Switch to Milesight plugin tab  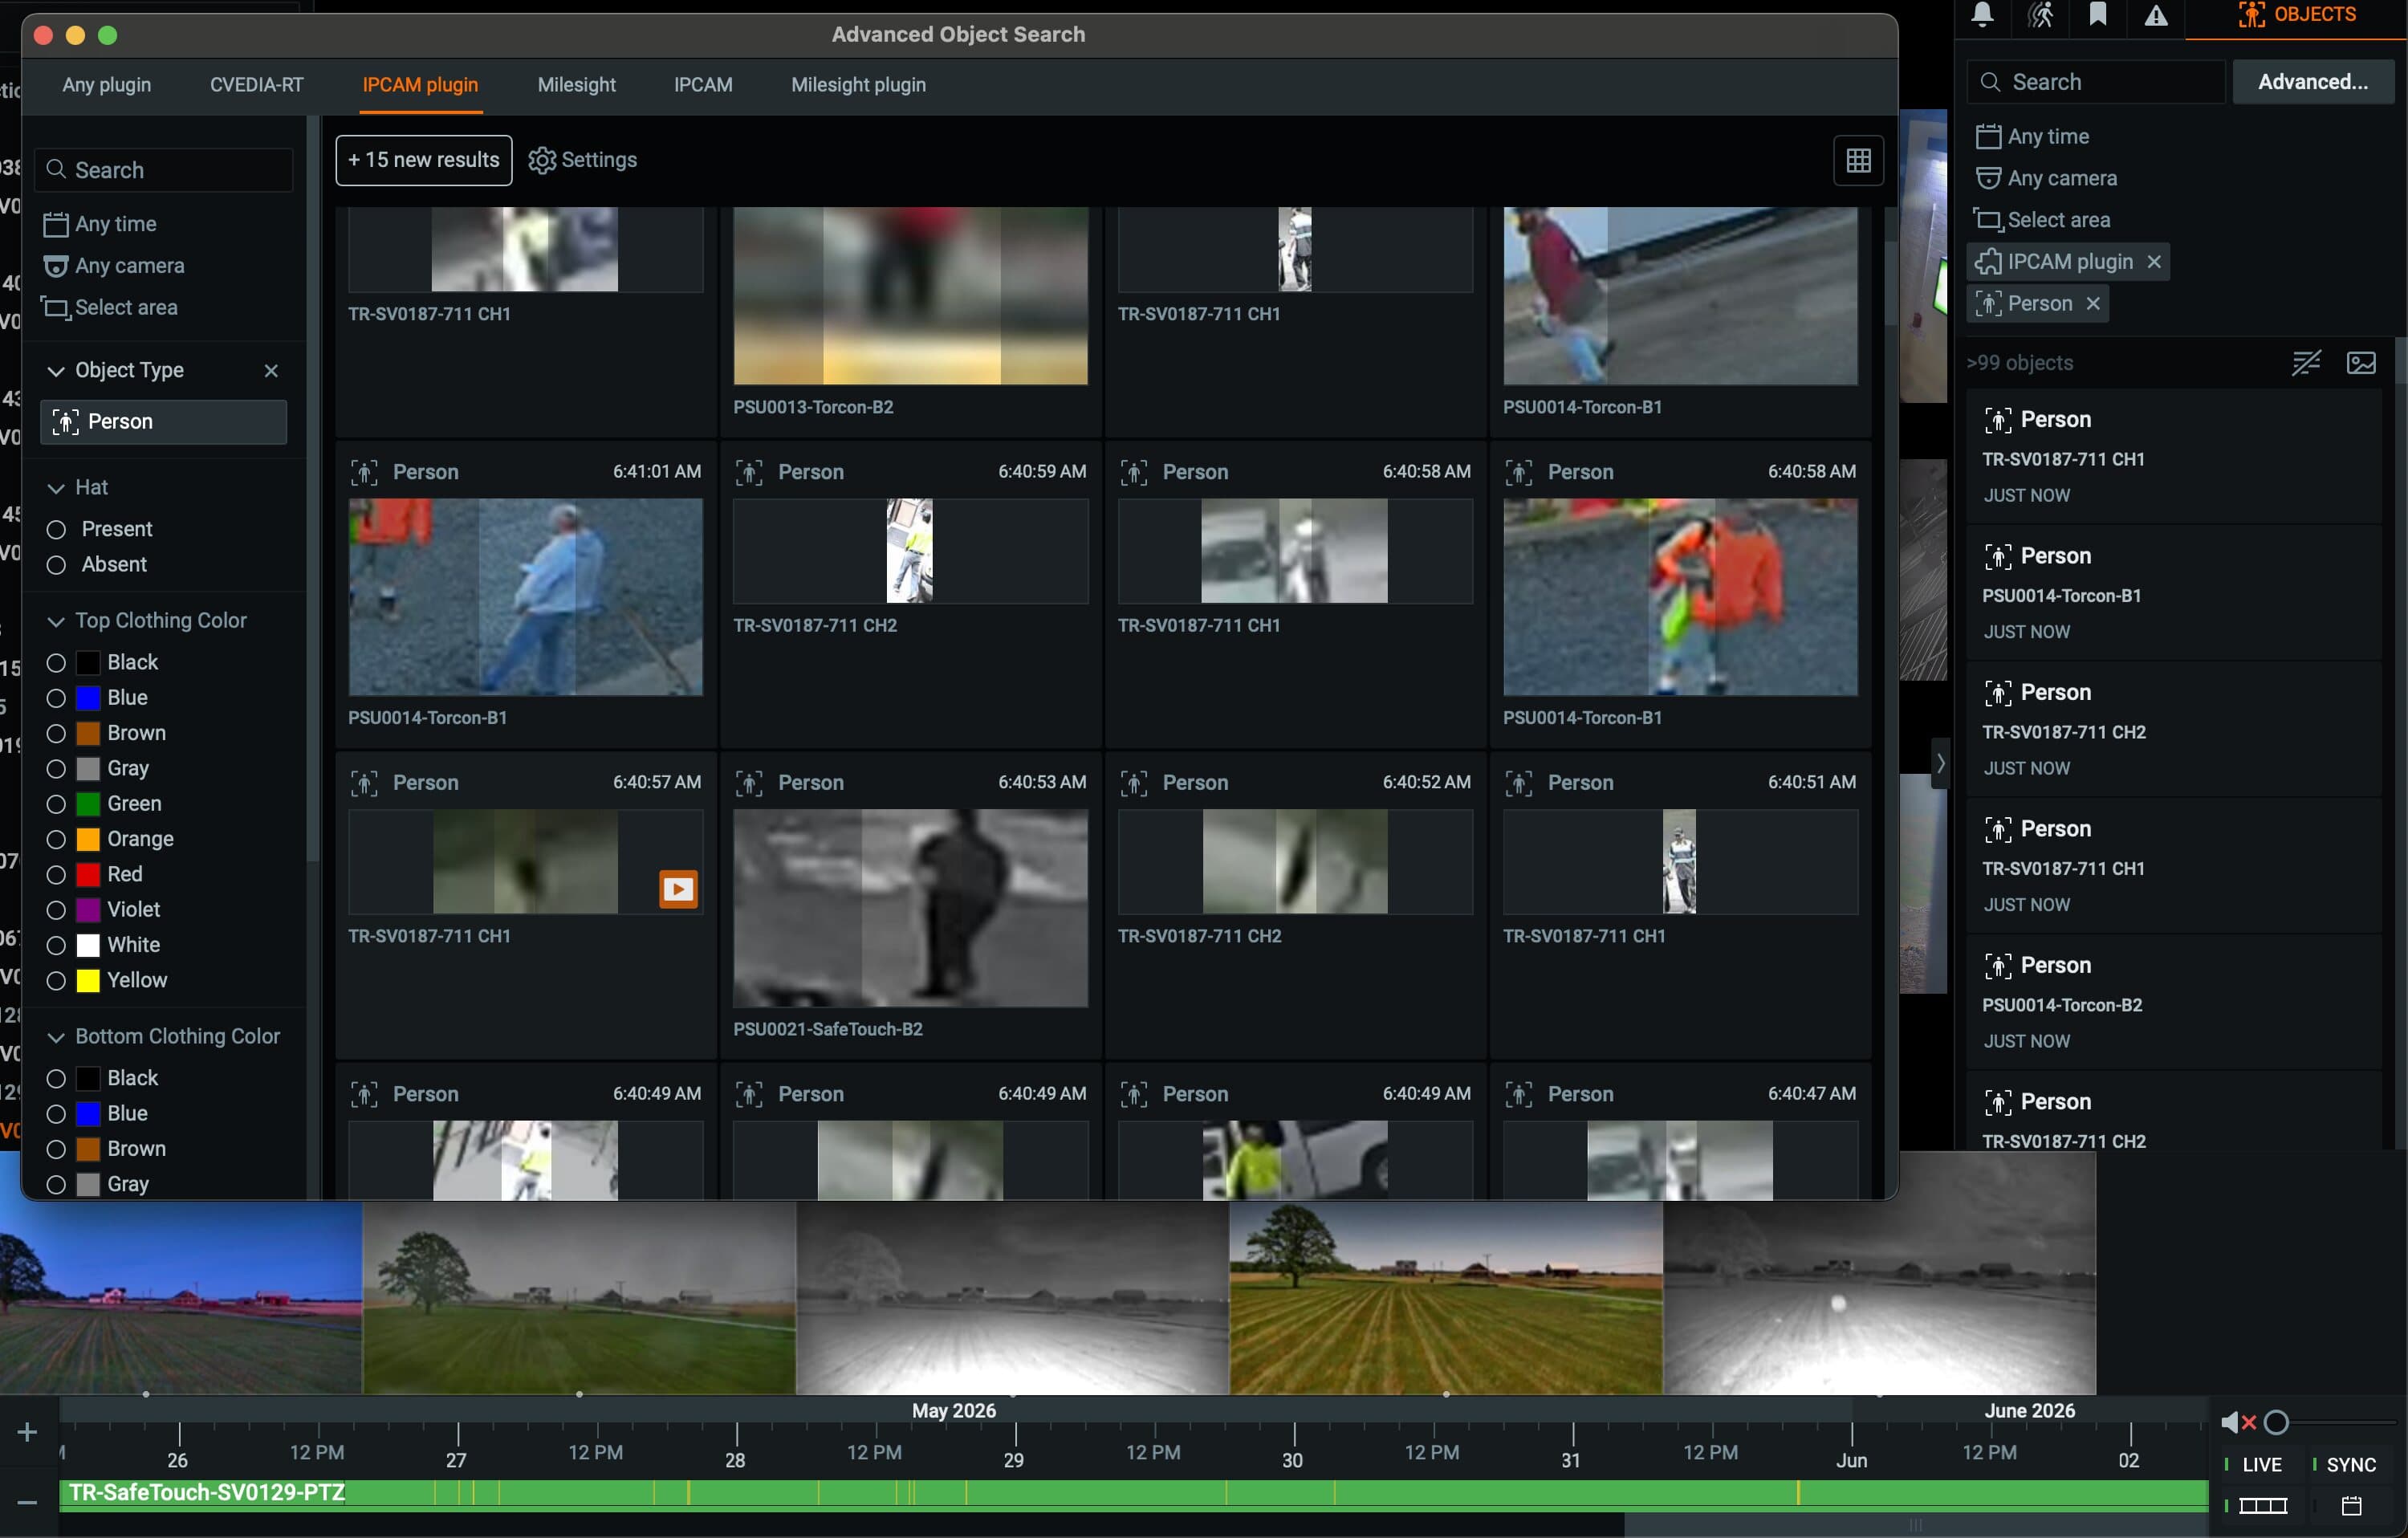(x=859, y=85)
